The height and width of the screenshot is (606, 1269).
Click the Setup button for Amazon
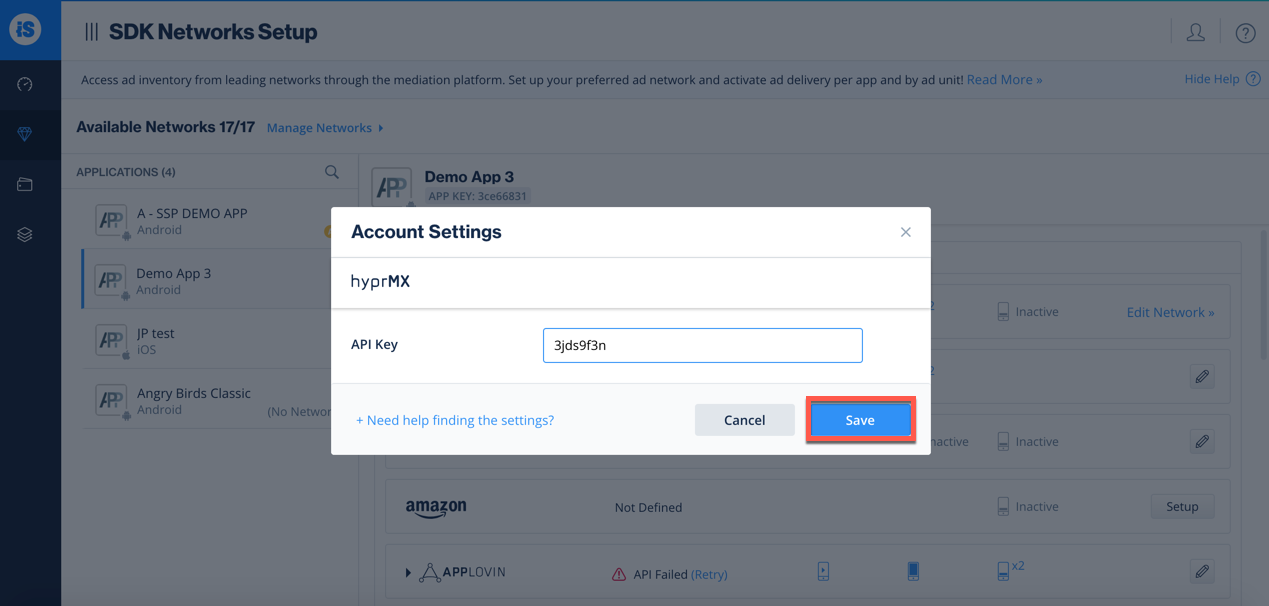point(1181,507)
